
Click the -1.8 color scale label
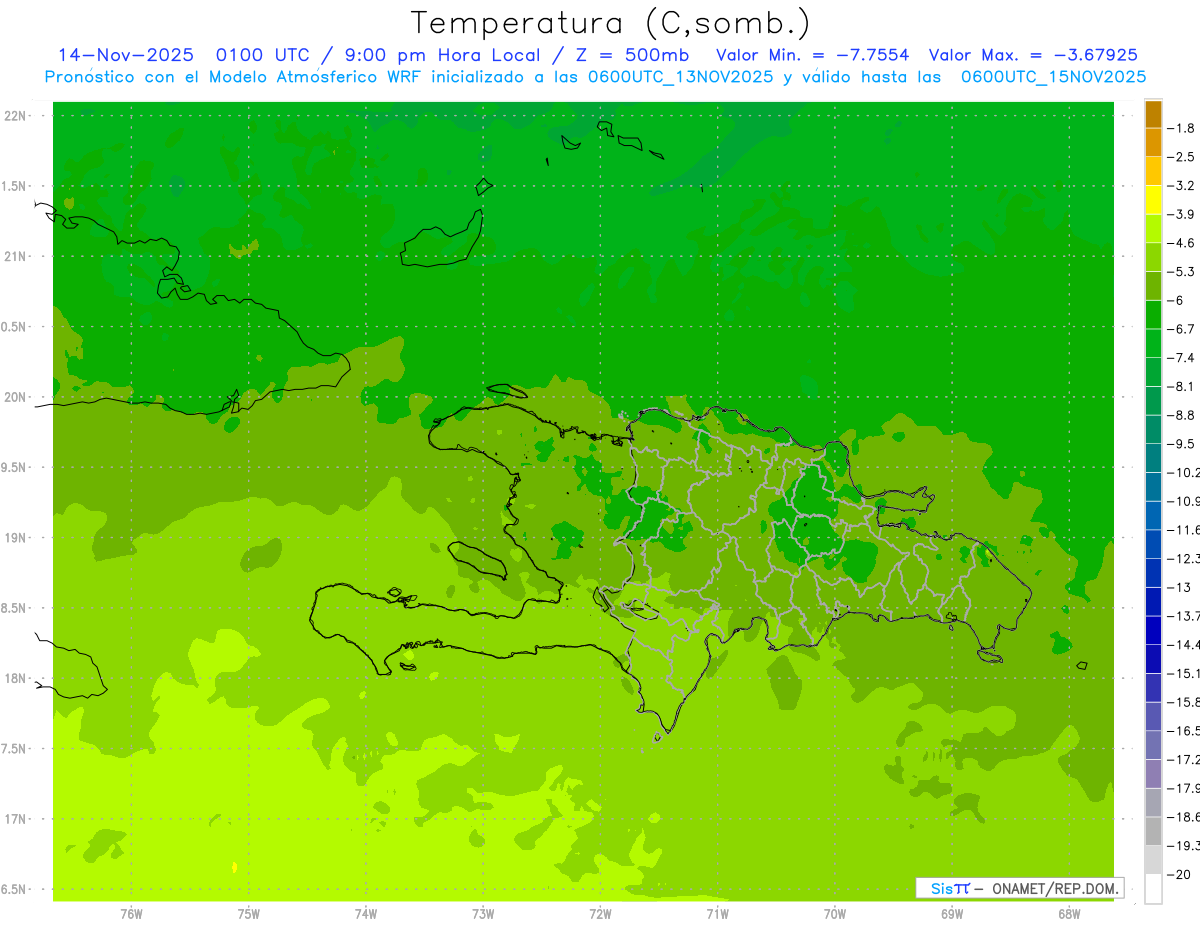coord(1180,128)
